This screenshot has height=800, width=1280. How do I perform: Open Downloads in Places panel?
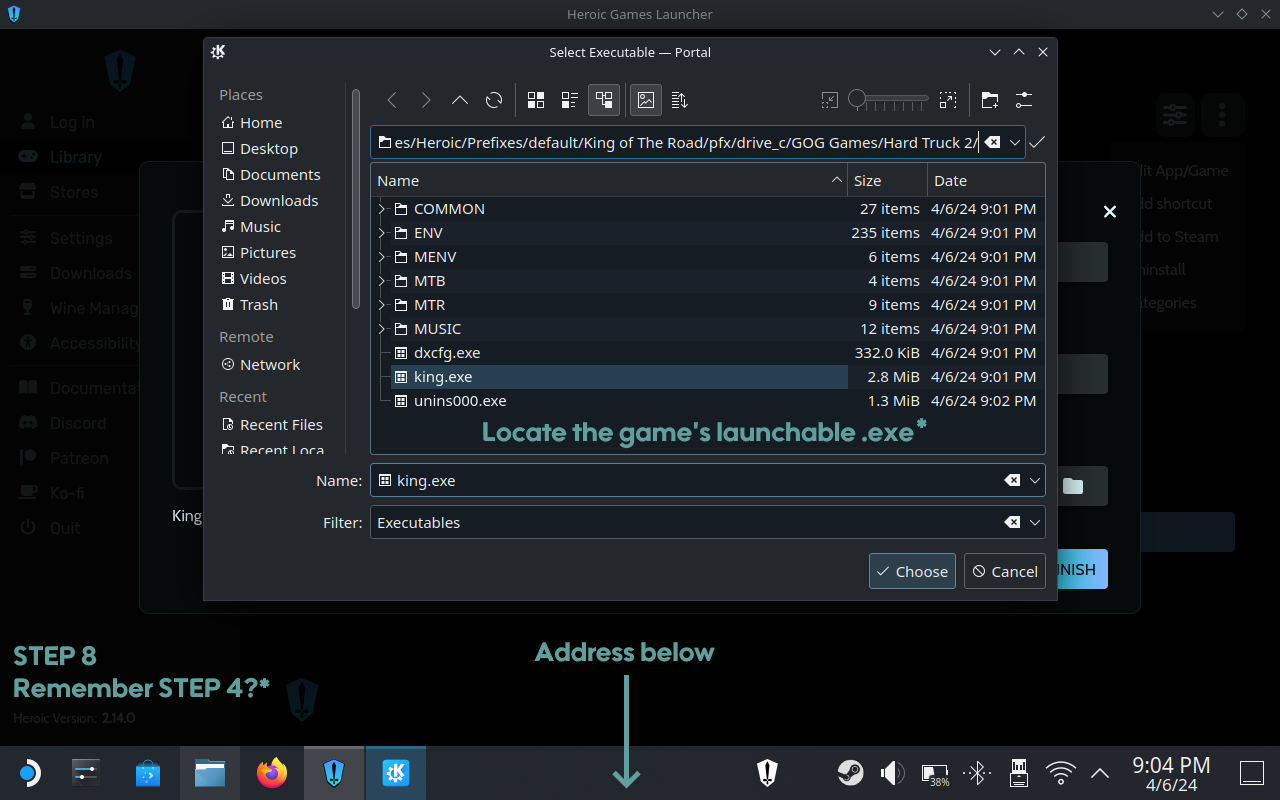(278, 201)
